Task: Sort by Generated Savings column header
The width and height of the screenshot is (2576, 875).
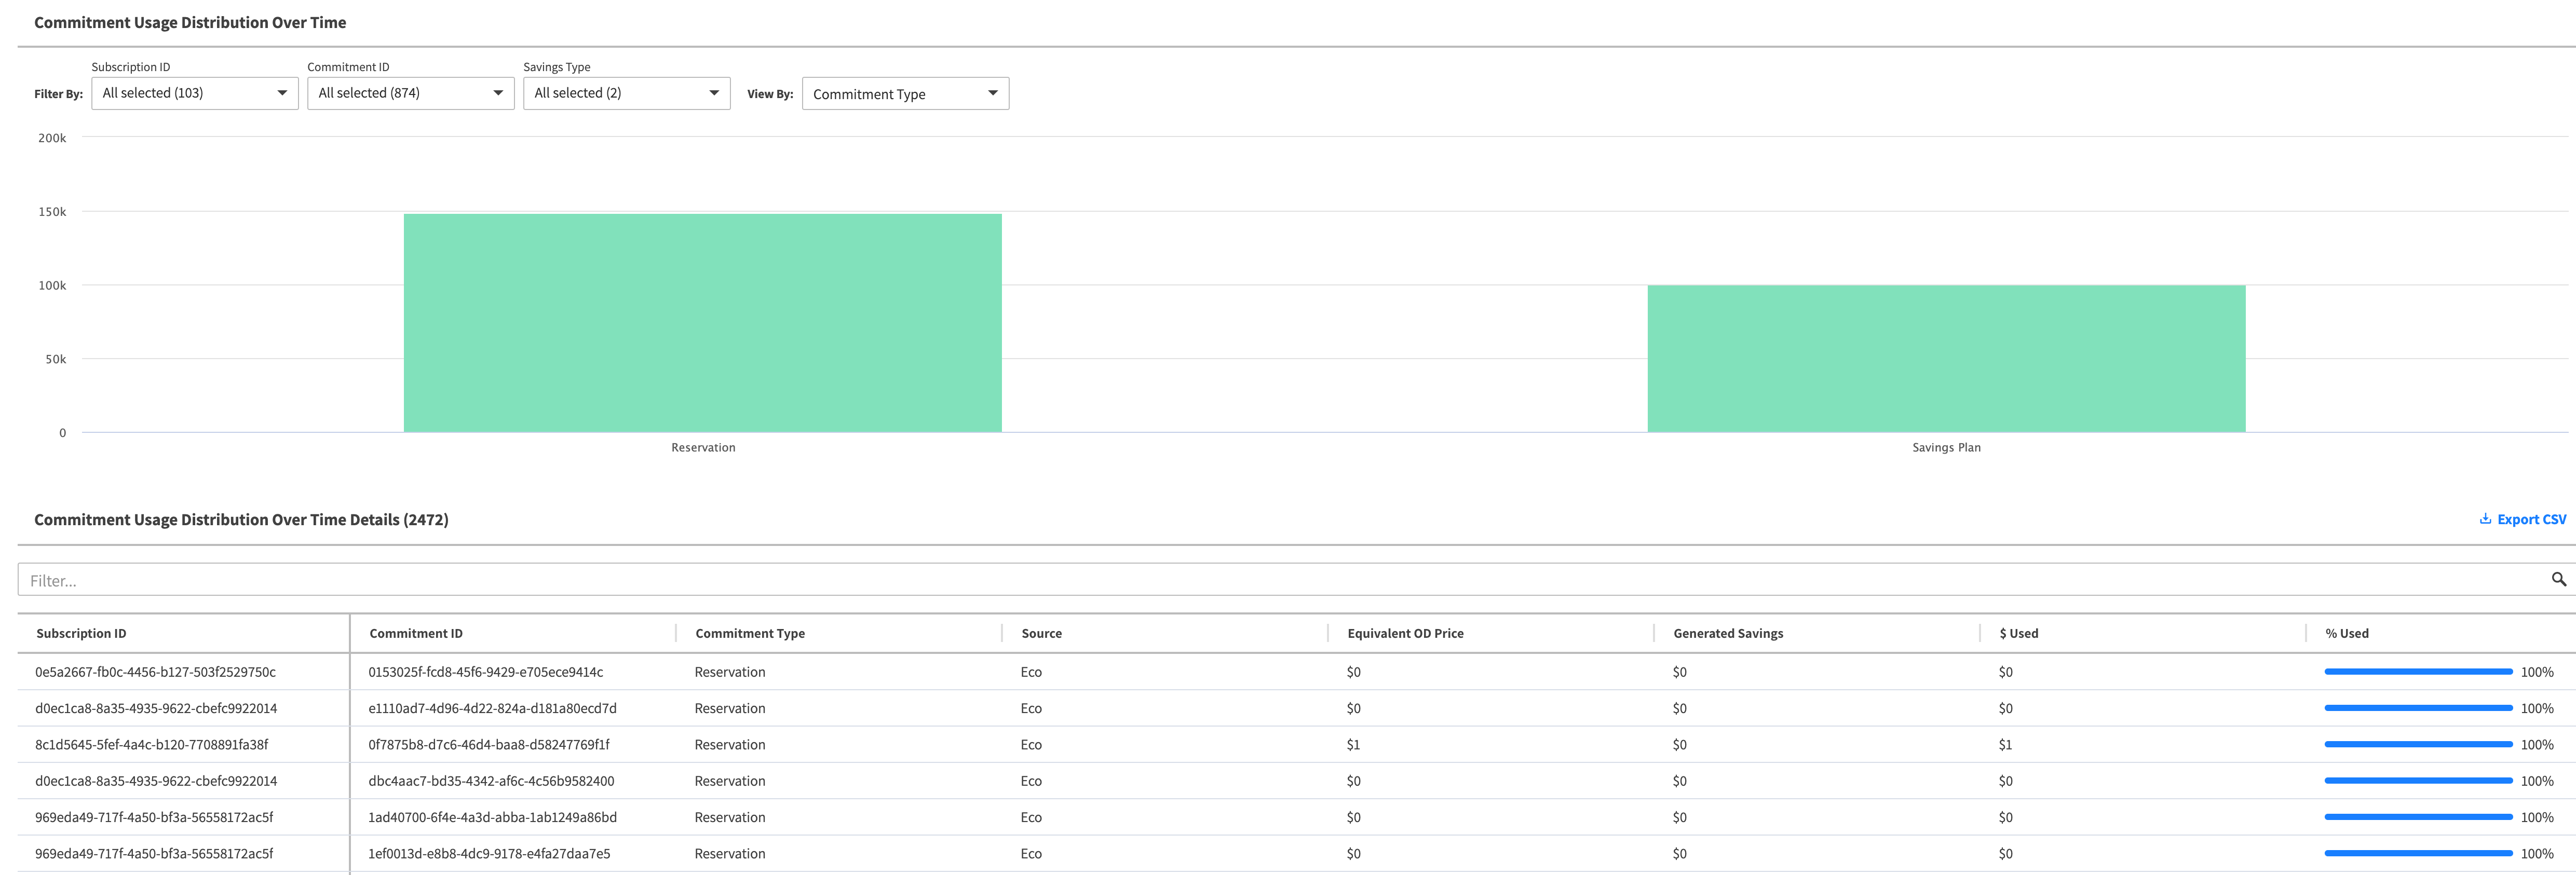Action: point(1728,633)
